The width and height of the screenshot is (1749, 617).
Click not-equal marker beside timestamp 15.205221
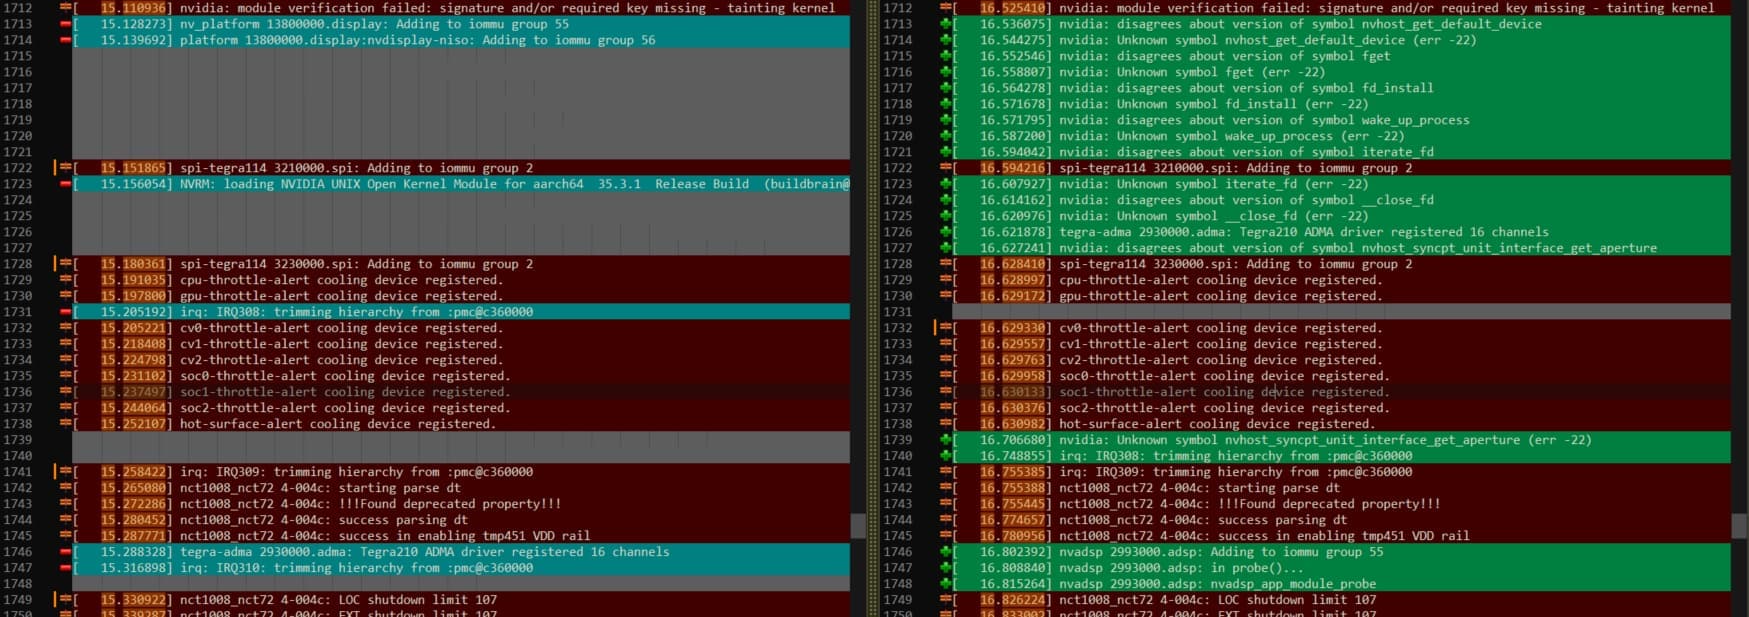[x=65, y=328]
